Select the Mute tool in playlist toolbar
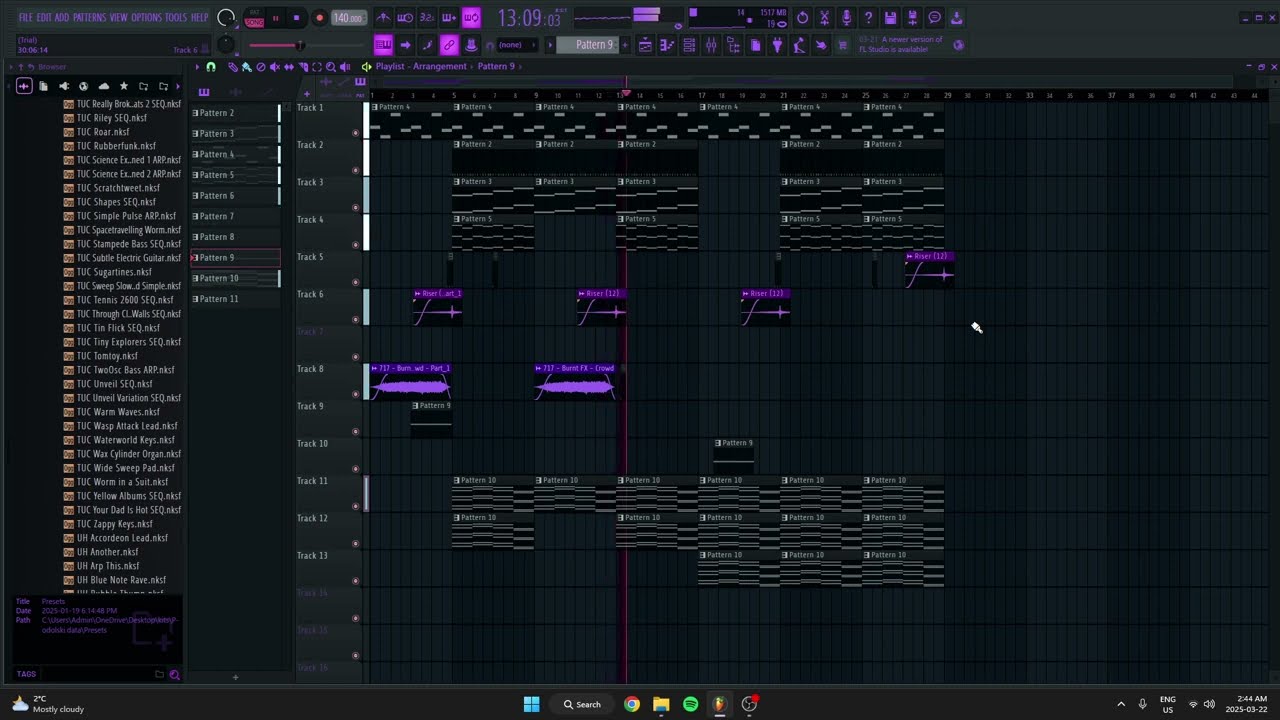The image size is (1280, 720). click(275, 66)
